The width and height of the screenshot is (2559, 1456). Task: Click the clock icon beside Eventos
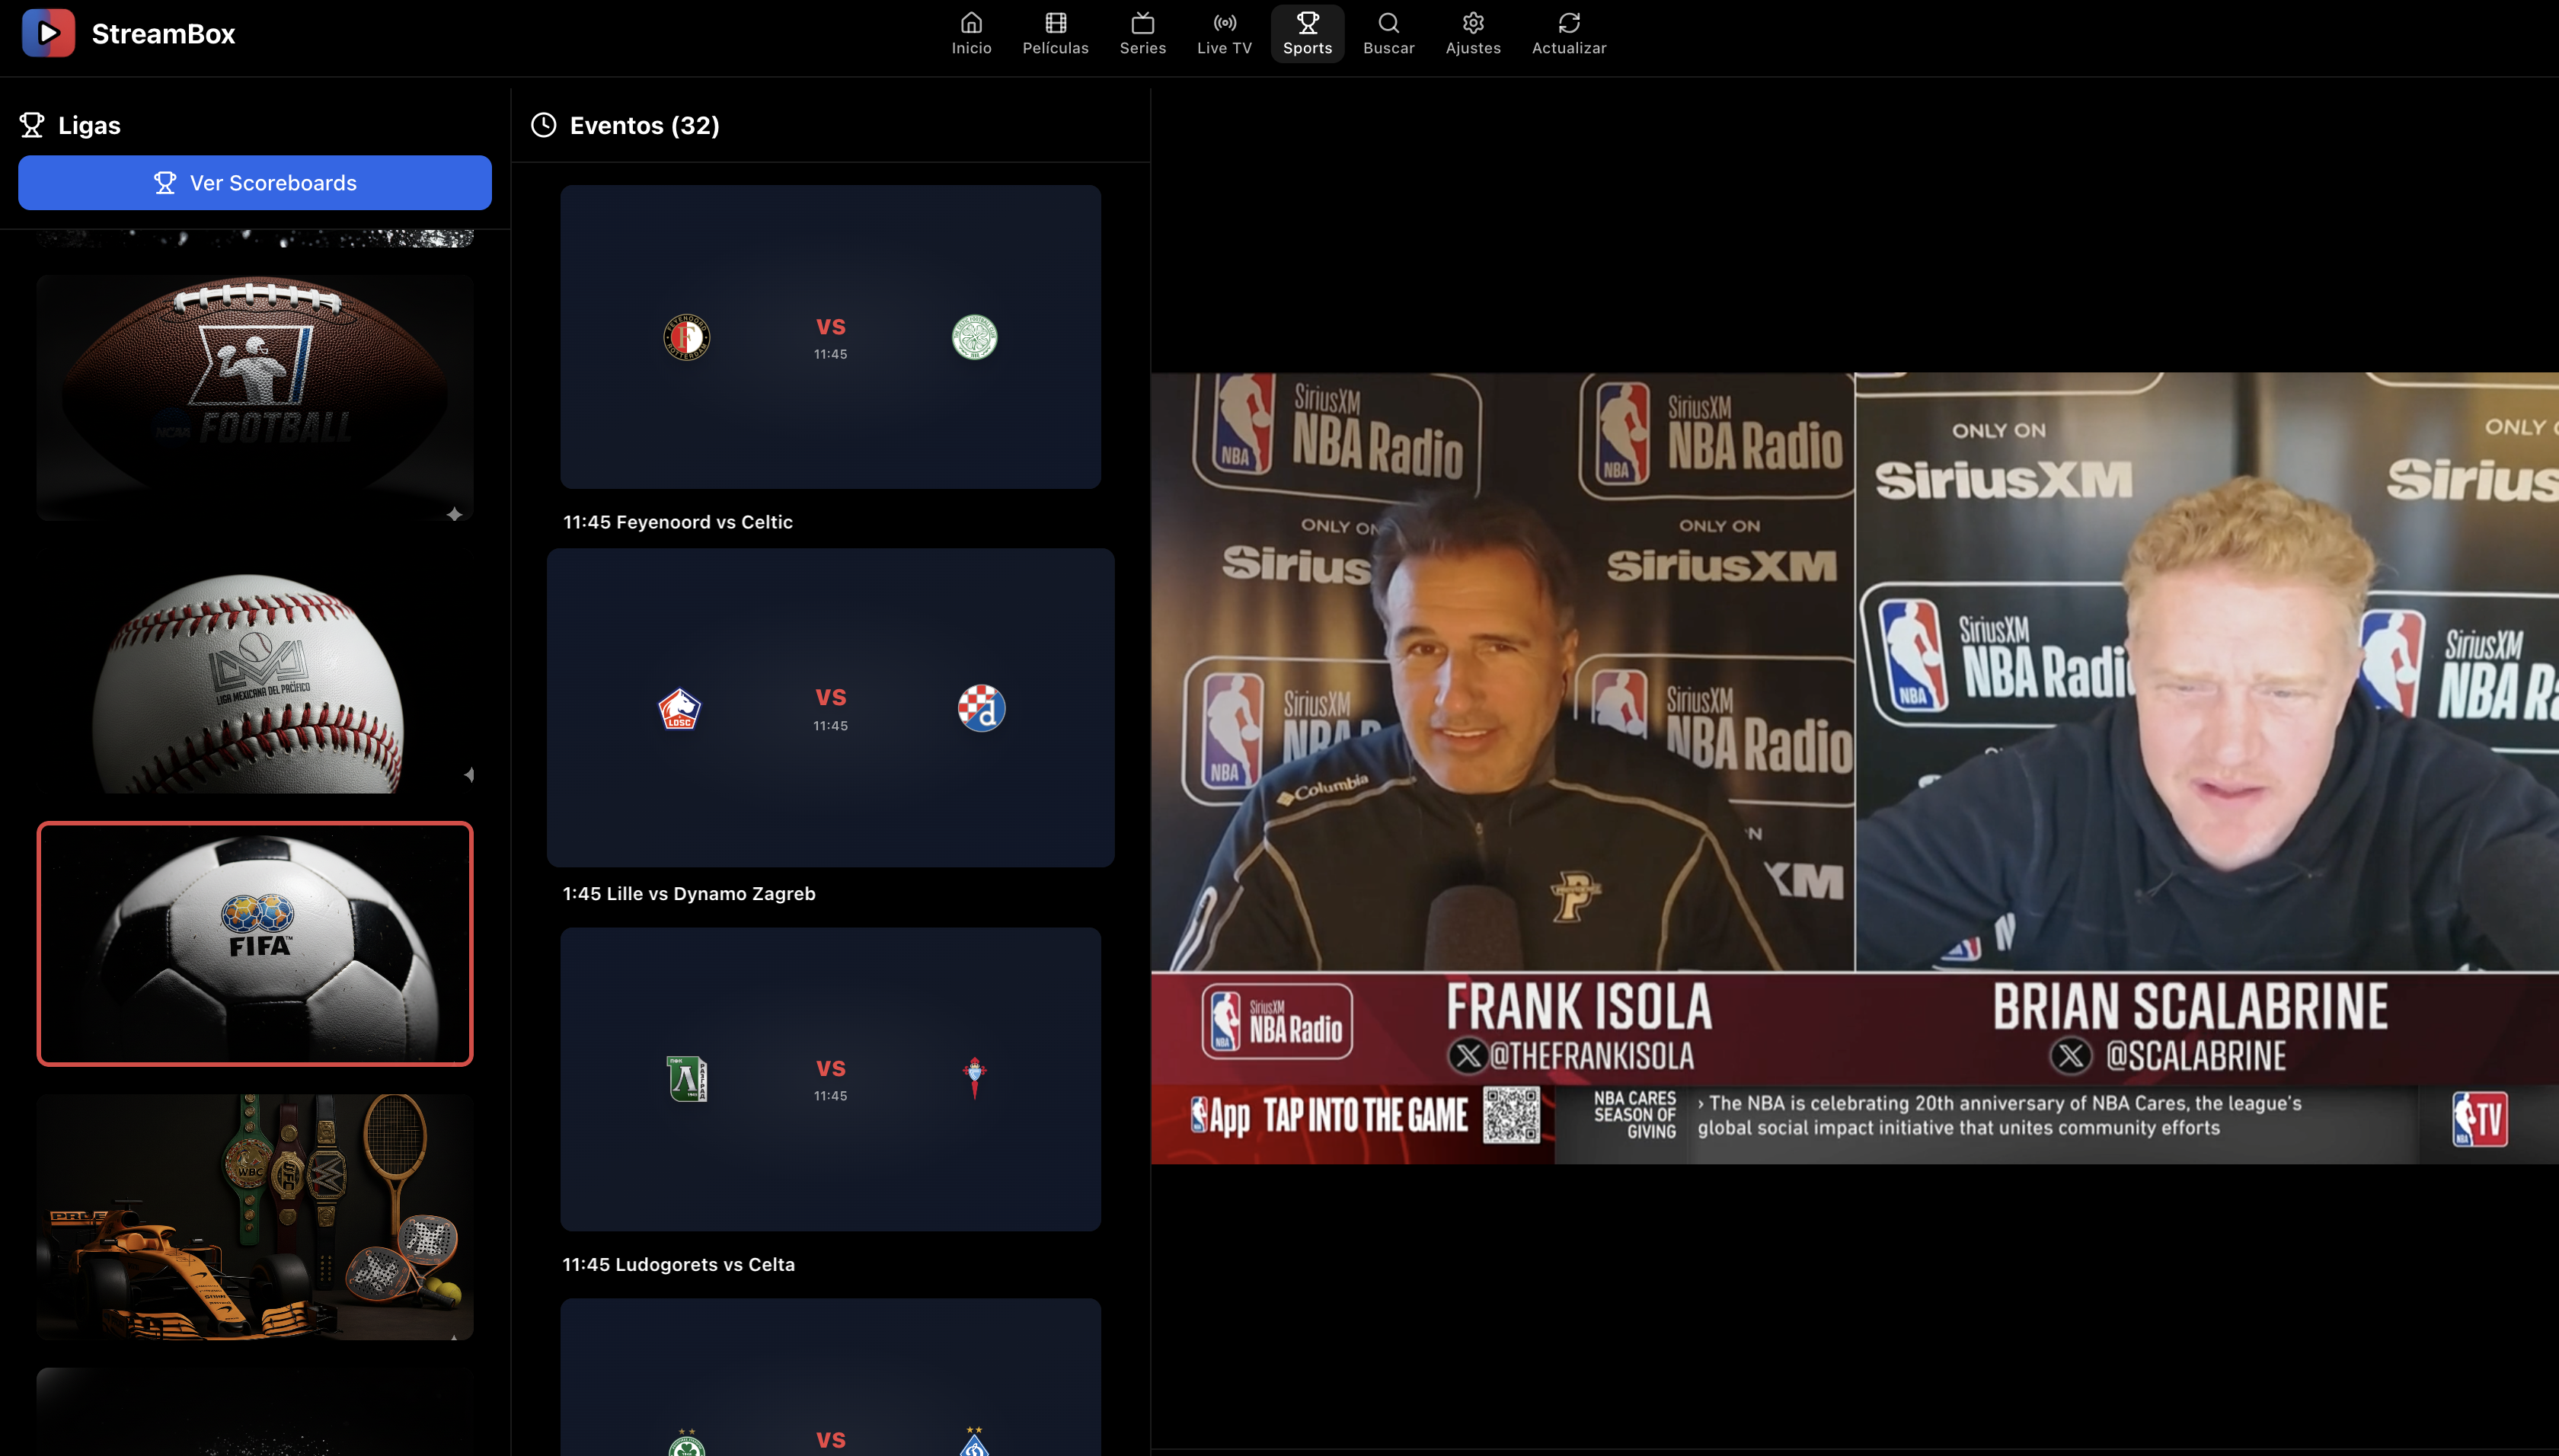(x=543, y=125)
